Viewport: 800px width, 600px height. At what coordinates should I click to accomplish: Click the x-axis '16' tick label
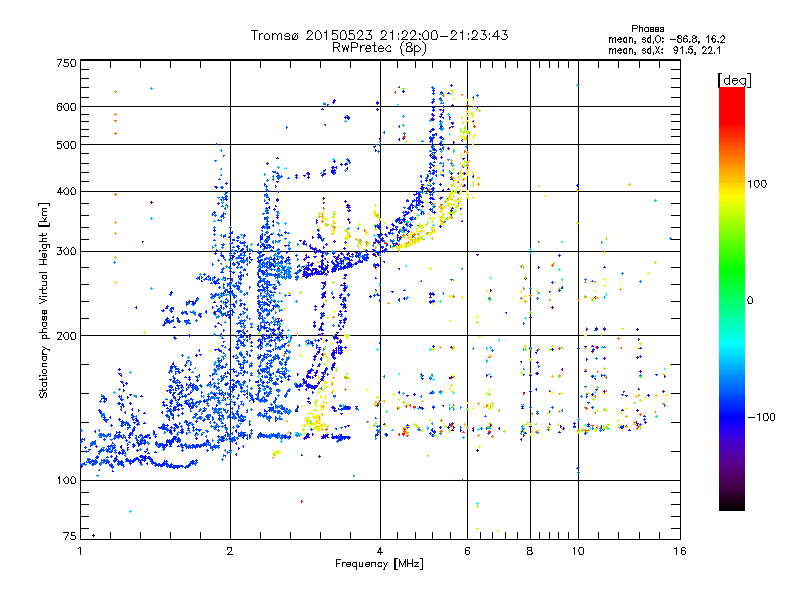(x=680, y=551)
